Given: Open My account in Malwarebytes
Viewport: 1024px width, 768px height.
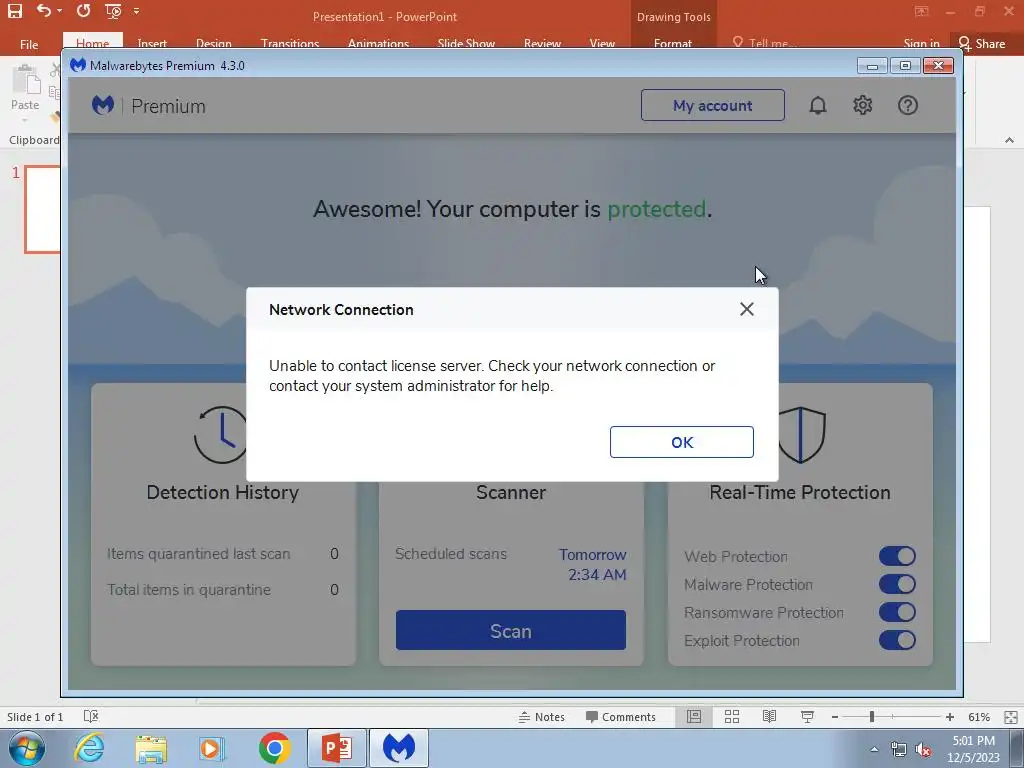Looking at the screenshot, I should point(712,105).
